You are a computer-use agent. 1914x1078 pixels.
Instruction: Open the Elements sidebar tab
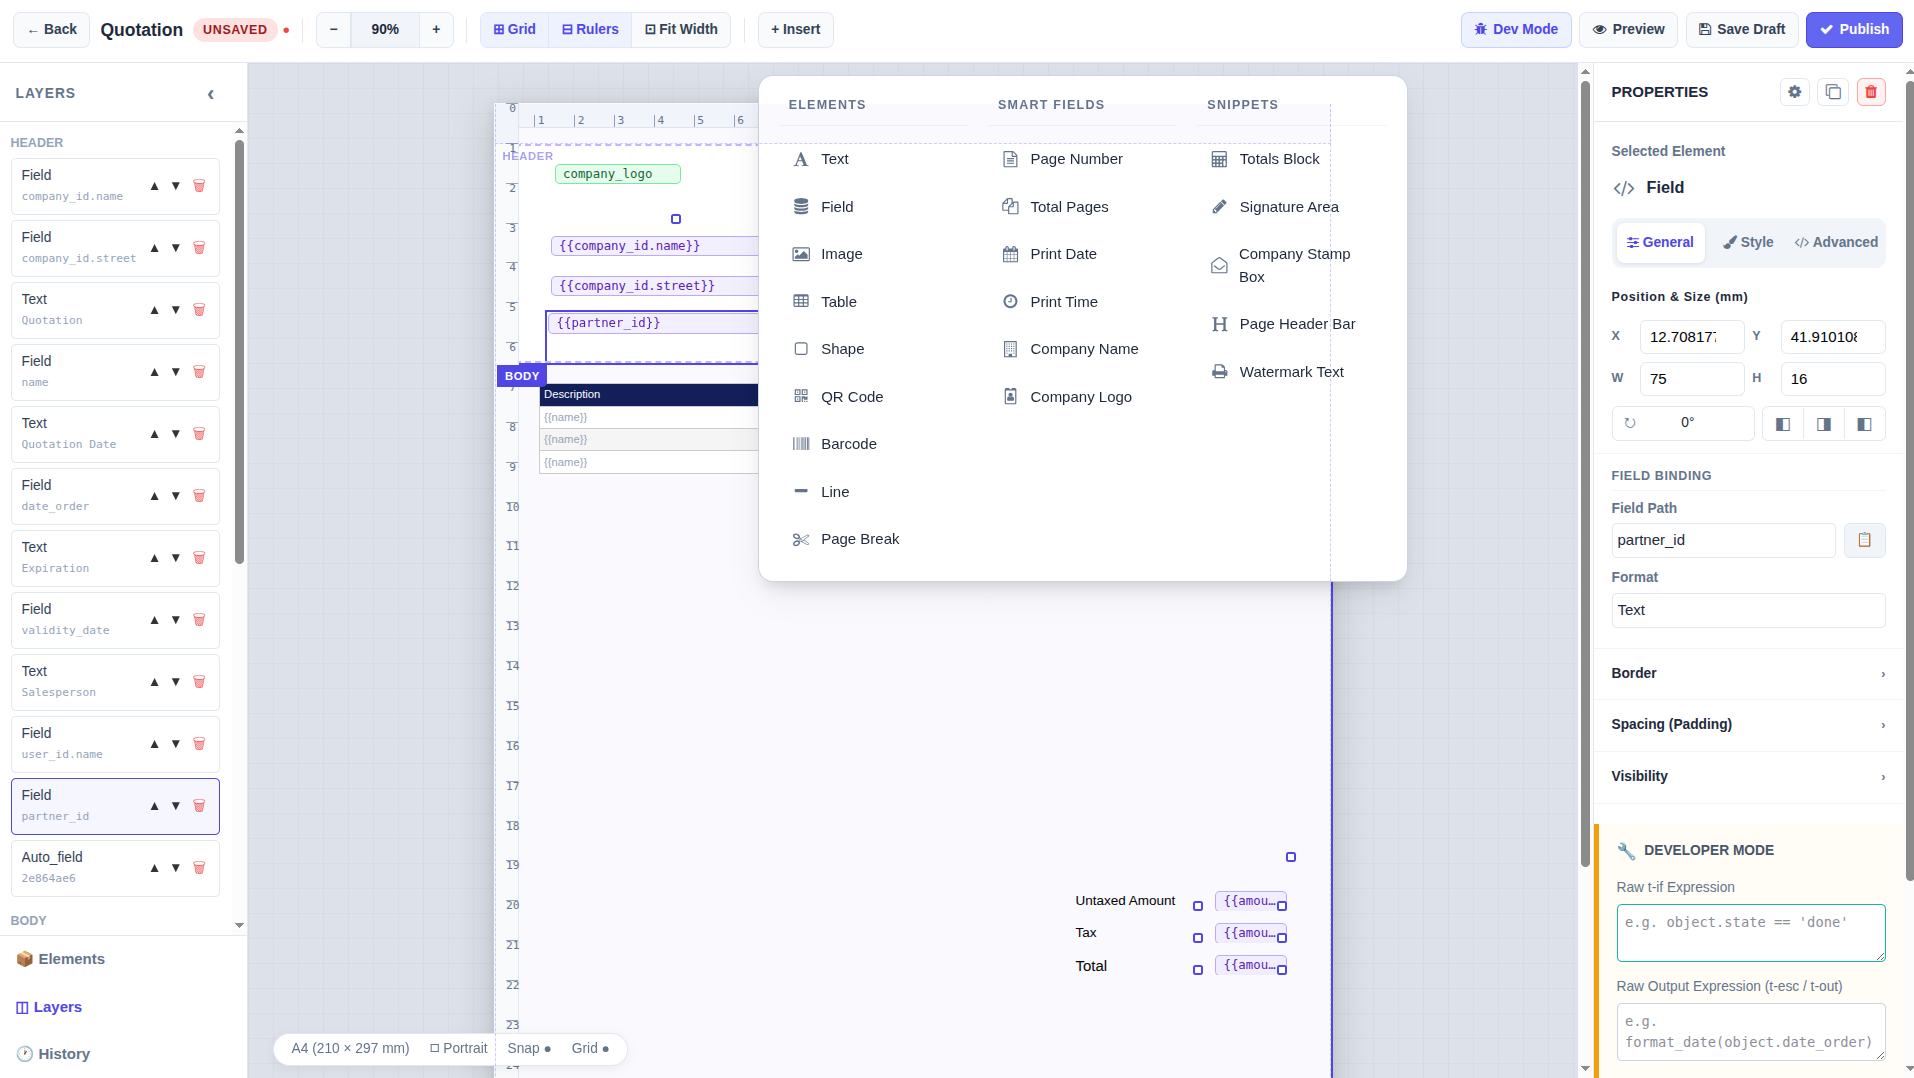pos(61,960)
